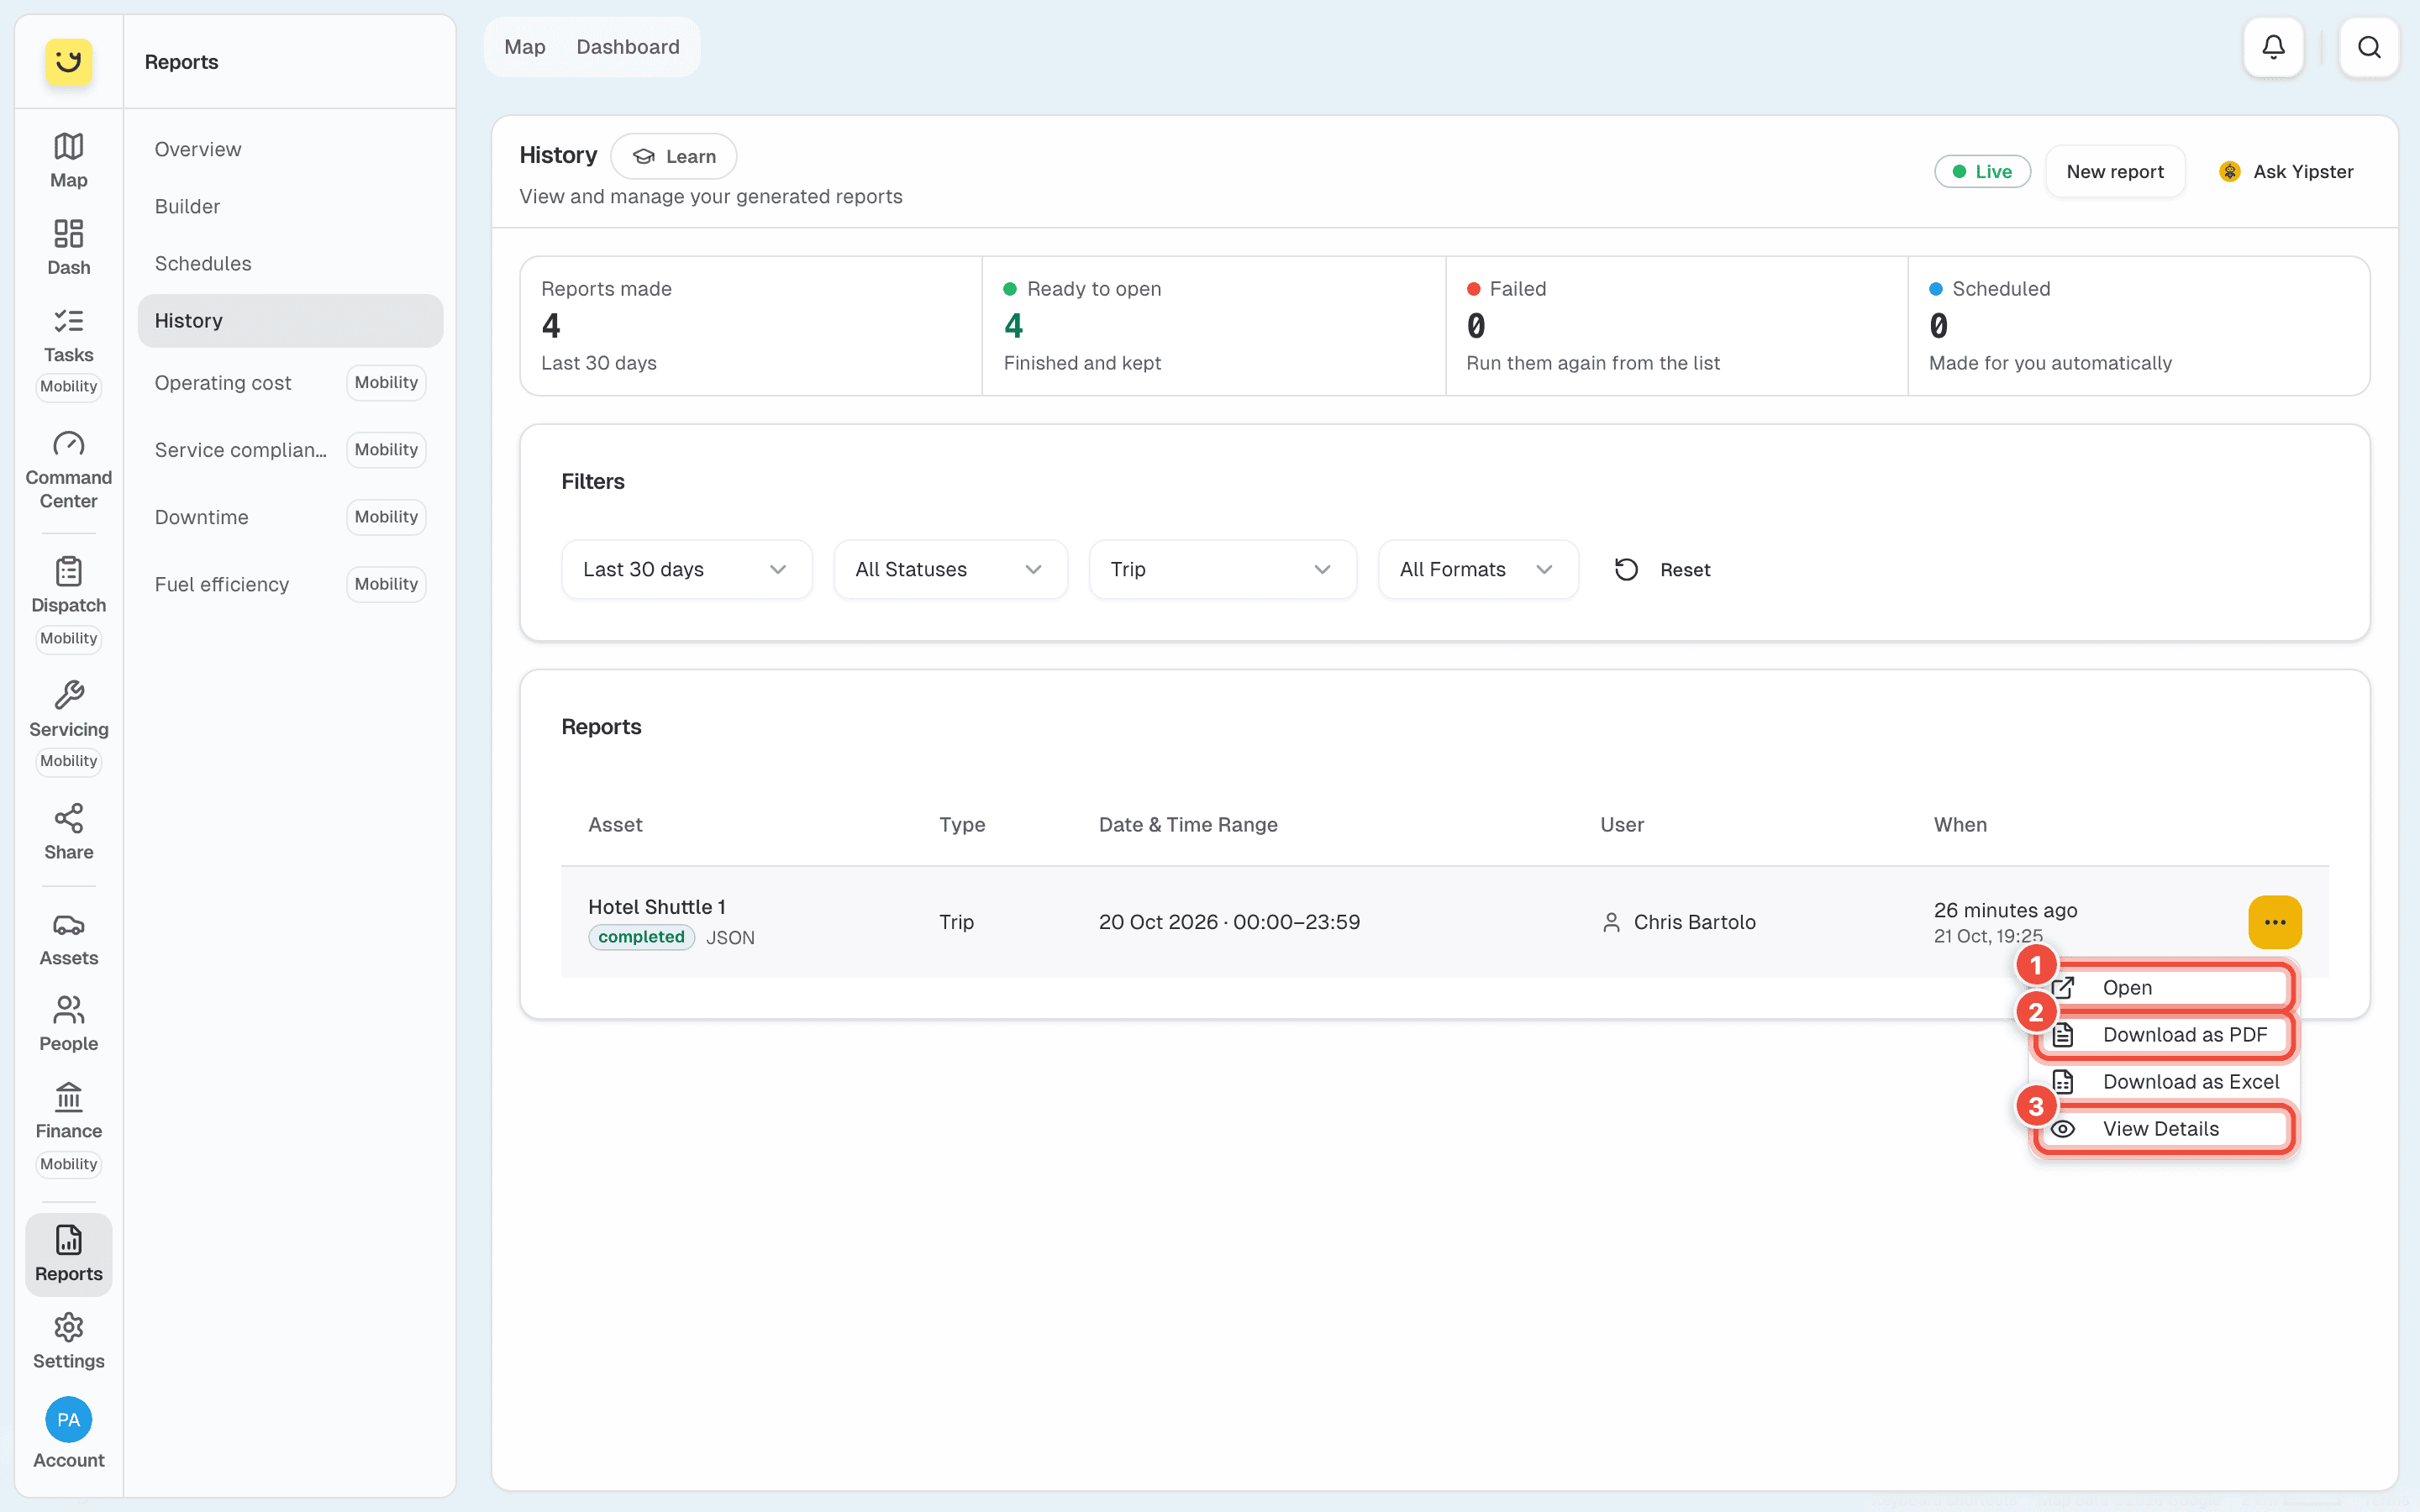
Task: Open the All Formats dropdown
Action: pos(1478,569)
